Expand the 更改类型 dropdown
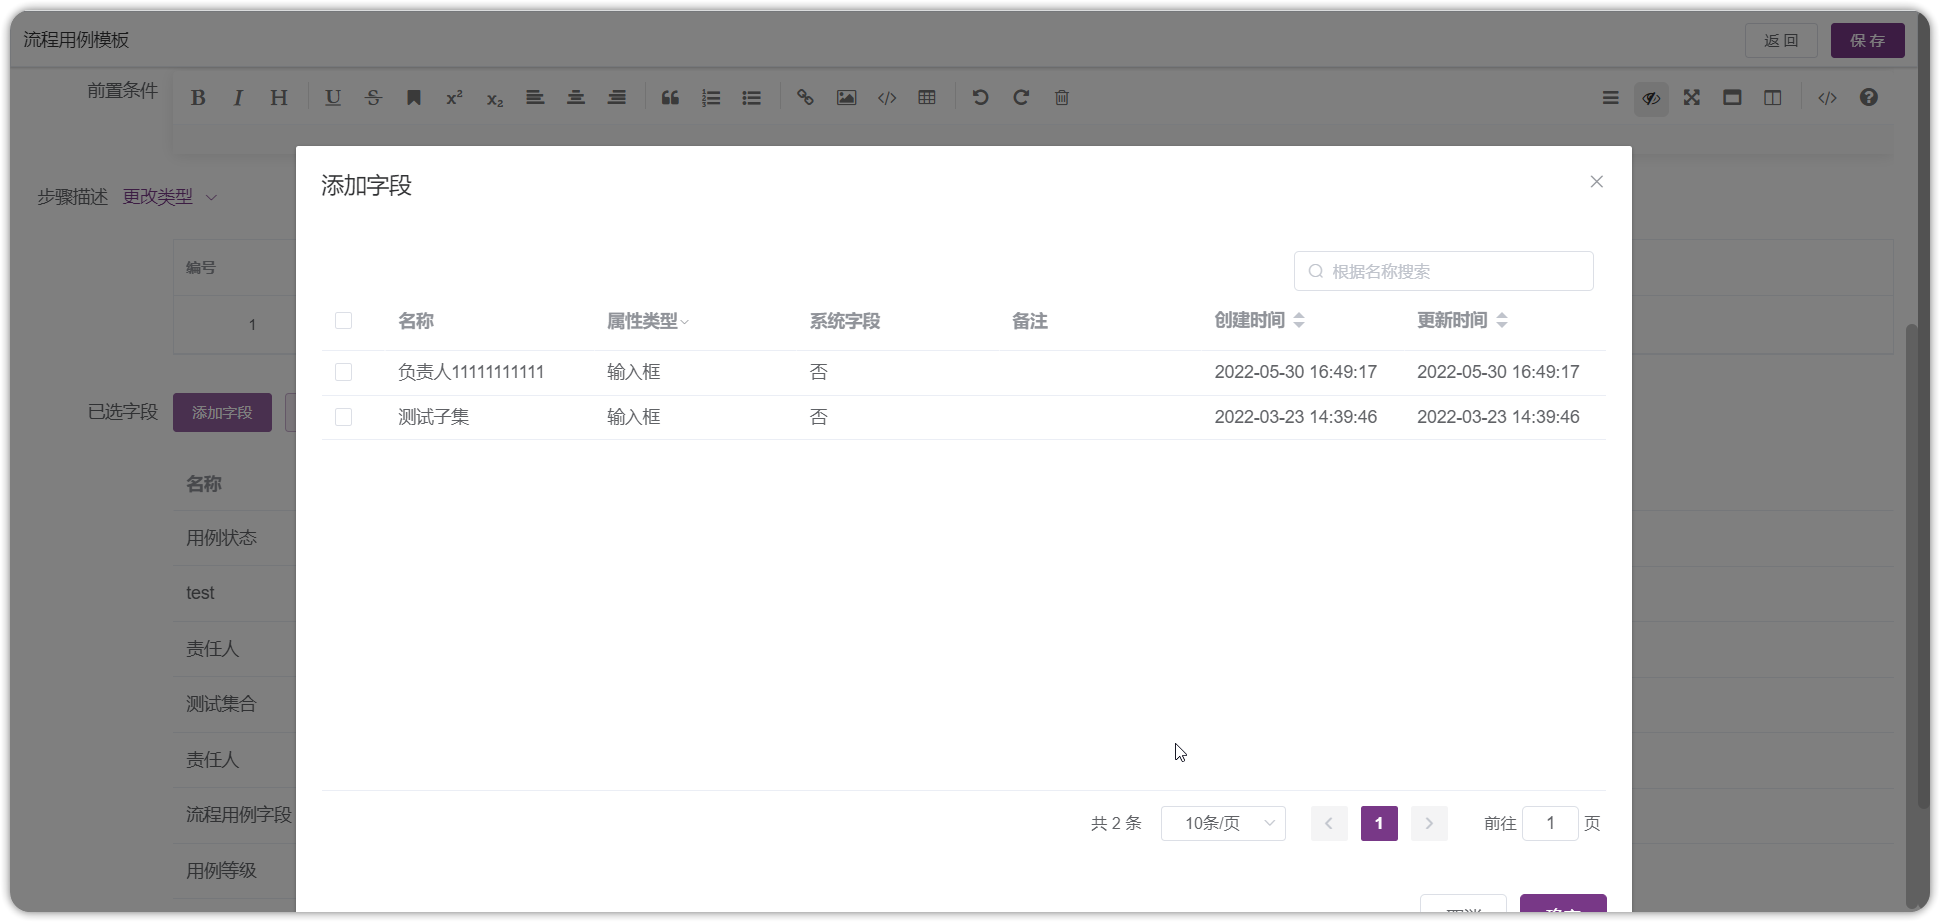 170,197
